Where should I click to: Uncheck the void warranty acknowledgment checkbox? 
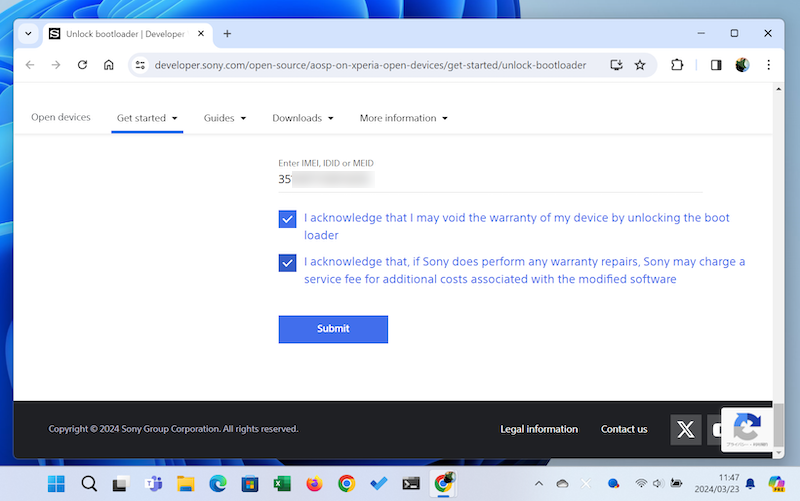pos(288,219)
